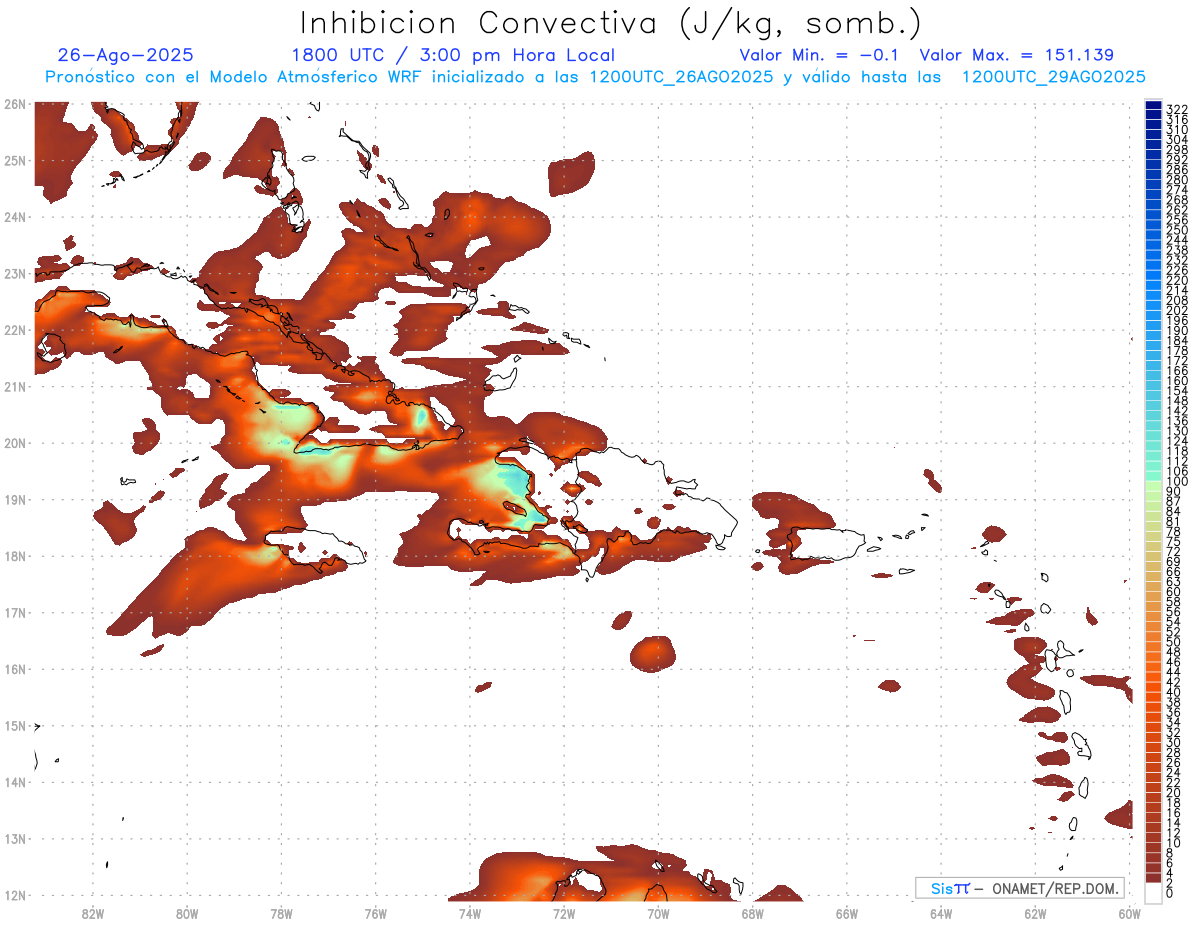Click the white 0 swatch on color scale
1200x927 pixels.
pos(1154,892)
